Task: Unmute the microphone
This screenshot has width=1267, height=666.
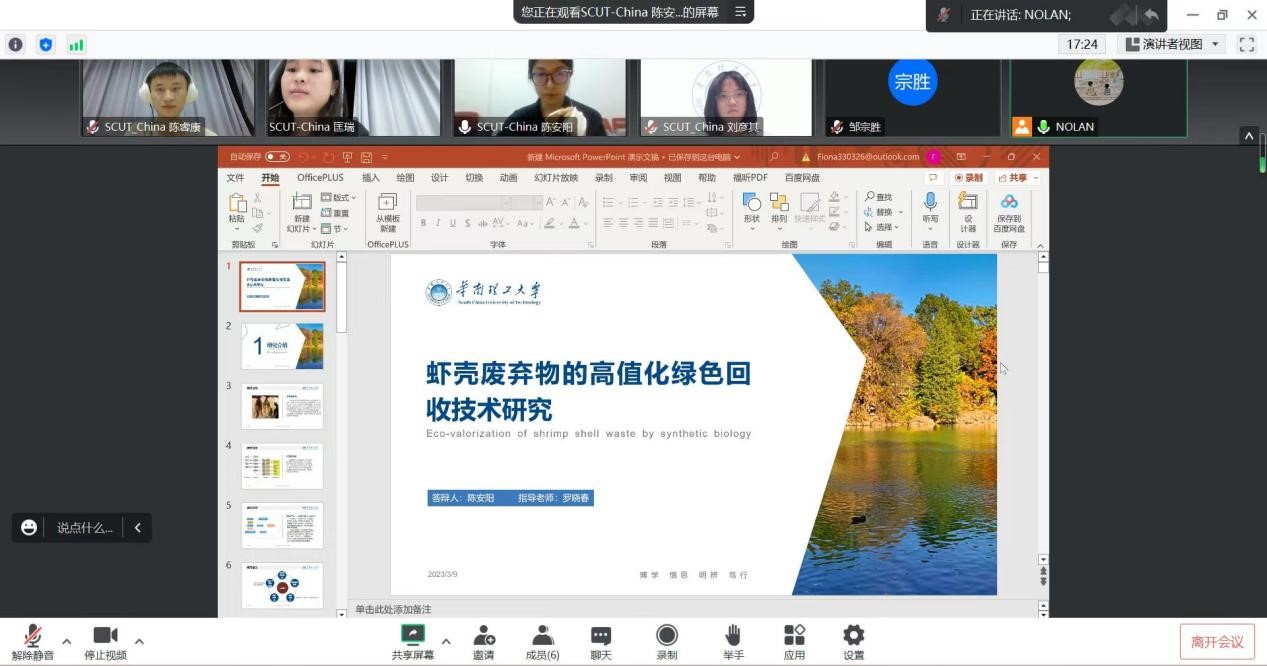Action: pos(33,636)
